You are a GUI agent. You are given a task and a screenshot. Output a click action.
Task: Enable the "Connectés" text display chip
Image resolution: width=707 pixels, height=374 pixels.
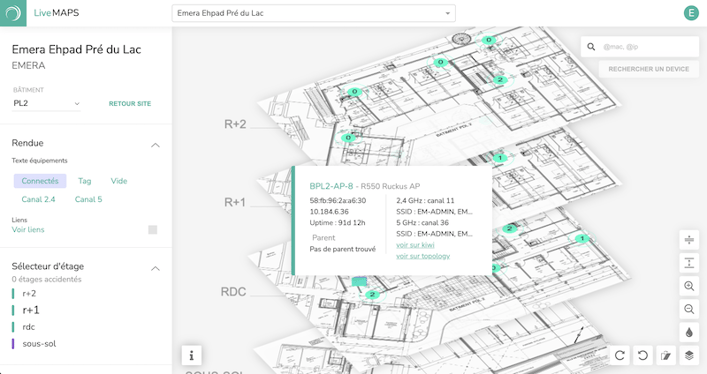[x=40, y=181]
